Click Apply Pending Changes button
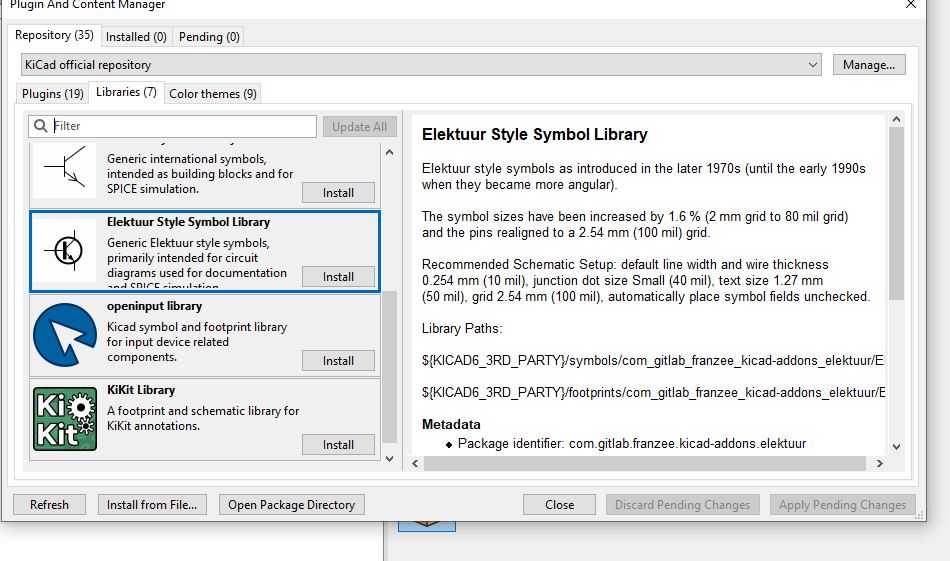Image resolution: width=950 pixels, height=561 pixels. point(842,505)
